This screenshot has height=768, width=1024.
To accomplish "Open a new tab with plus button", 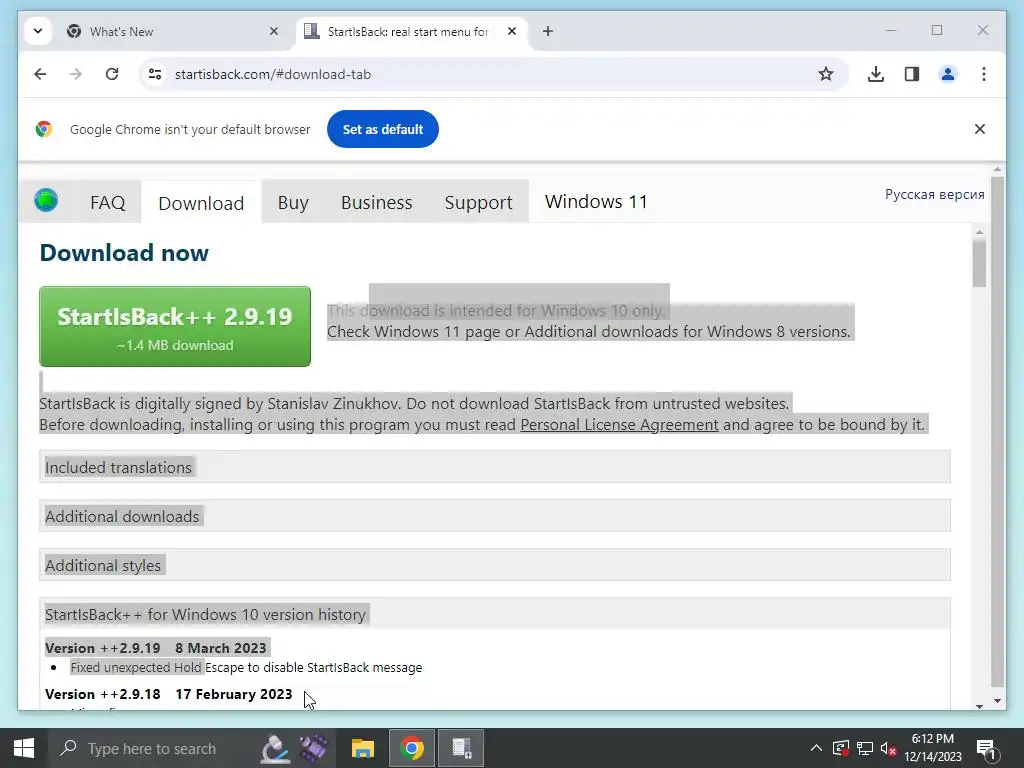I will tap(547, 31).
